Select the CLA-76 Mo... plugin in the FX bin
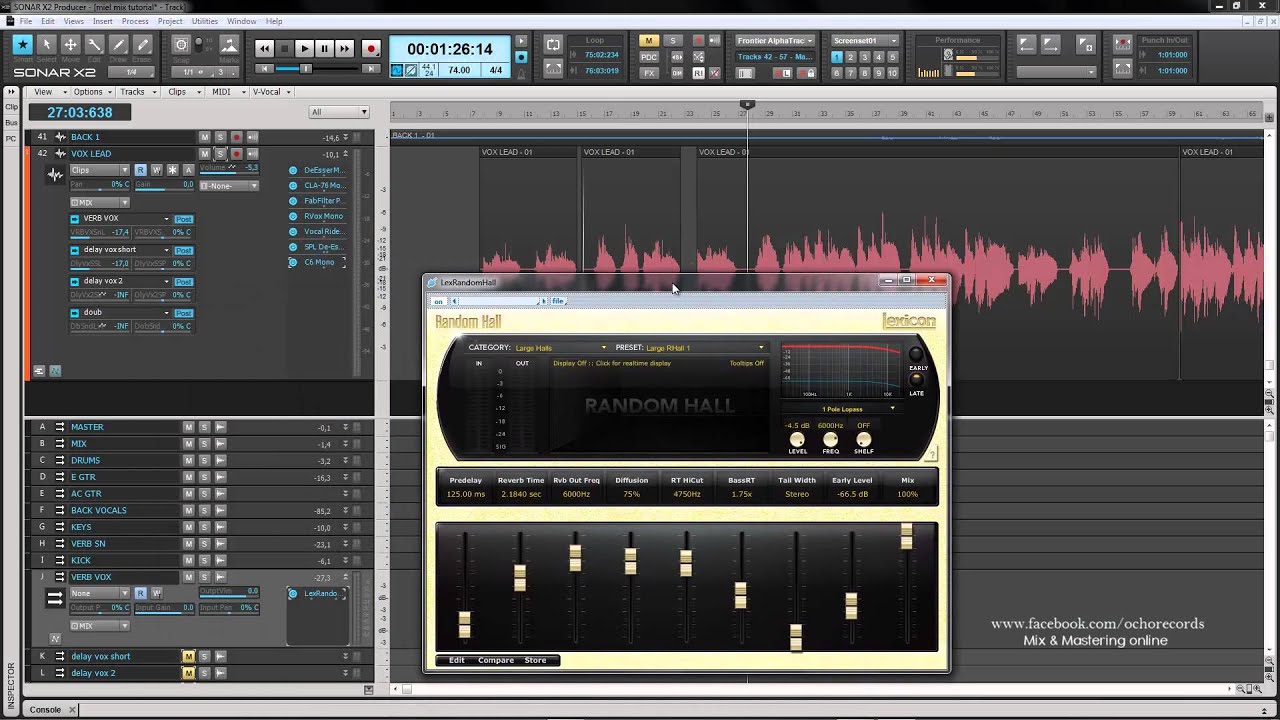 coord(324,185)
